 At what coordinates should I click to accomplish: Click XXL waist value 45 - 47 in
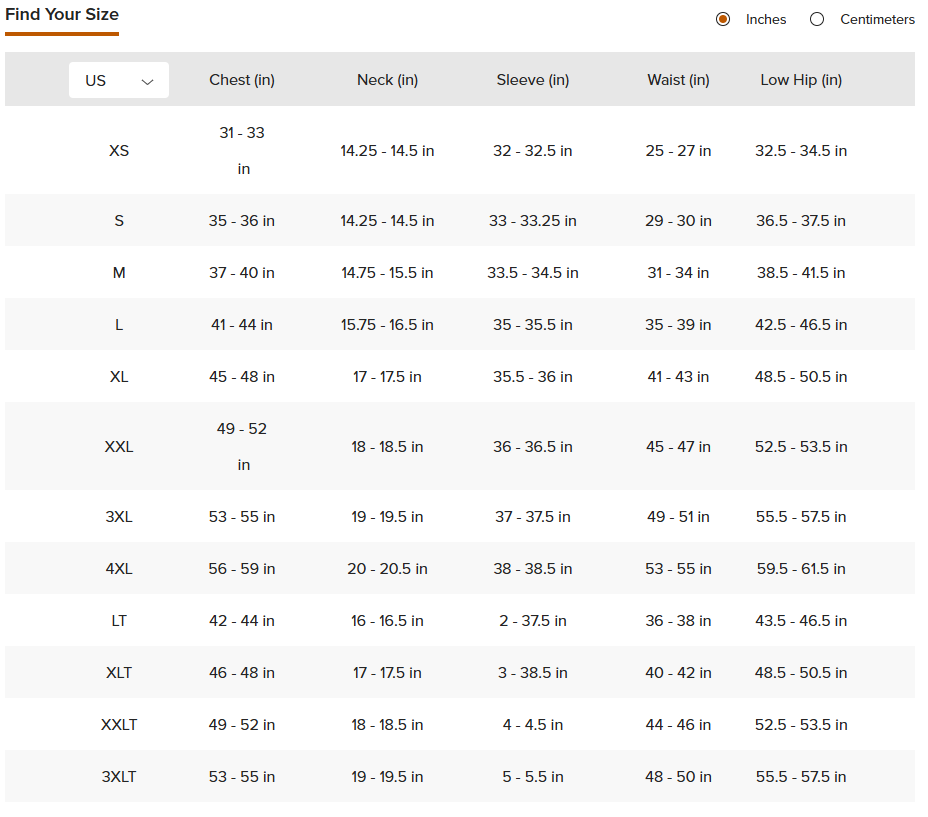pos(678,447)
